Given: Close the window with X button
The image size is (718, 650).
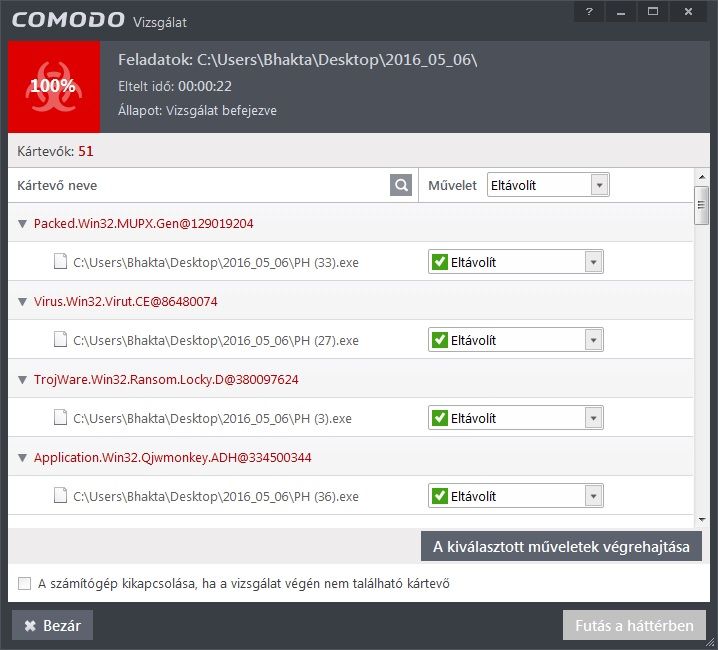Looking at the screenshot, I should 688,11.
